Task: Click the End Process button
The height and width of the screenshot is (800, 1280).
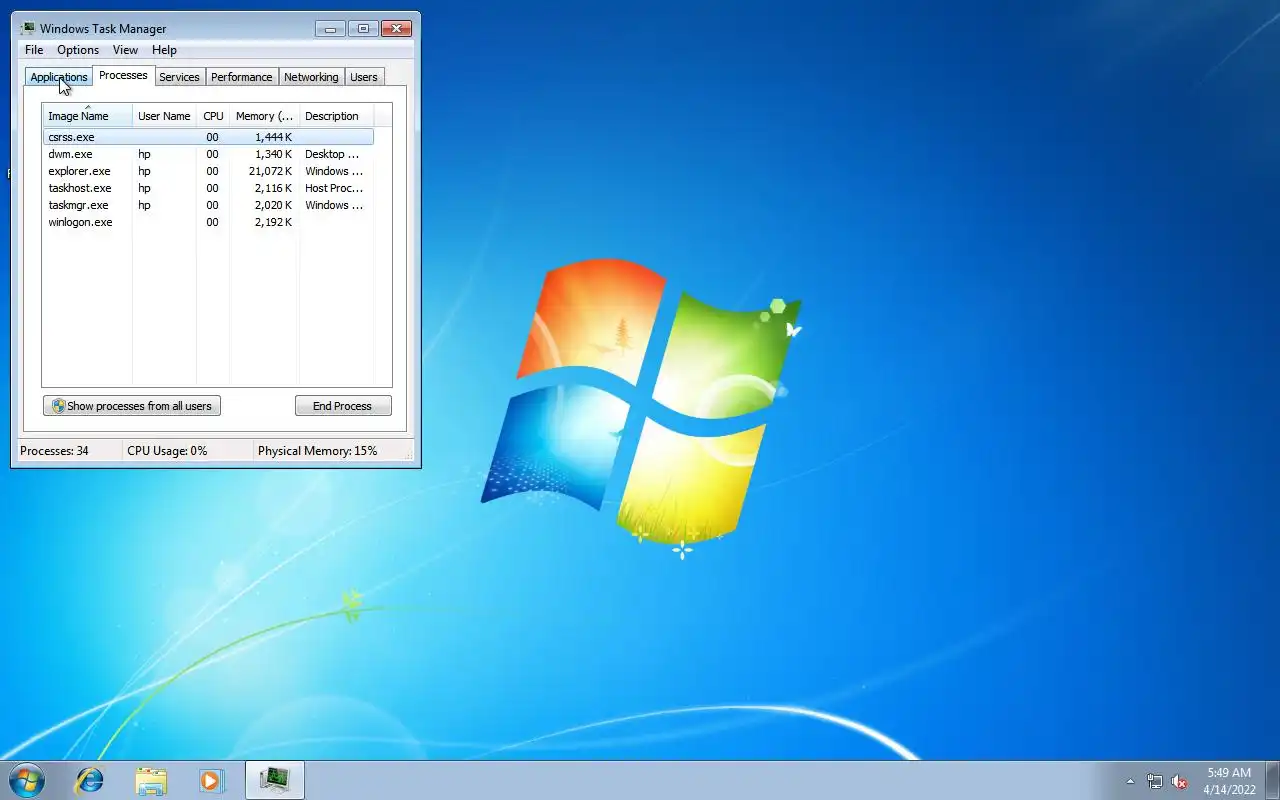Action: [343, 406]
